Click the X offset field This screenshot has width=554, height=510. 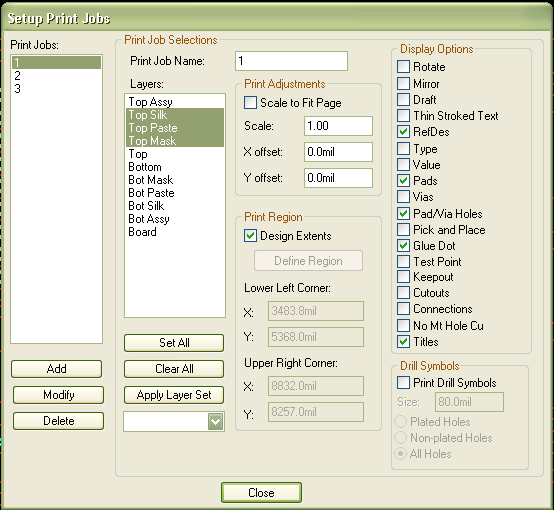(338, 152)
